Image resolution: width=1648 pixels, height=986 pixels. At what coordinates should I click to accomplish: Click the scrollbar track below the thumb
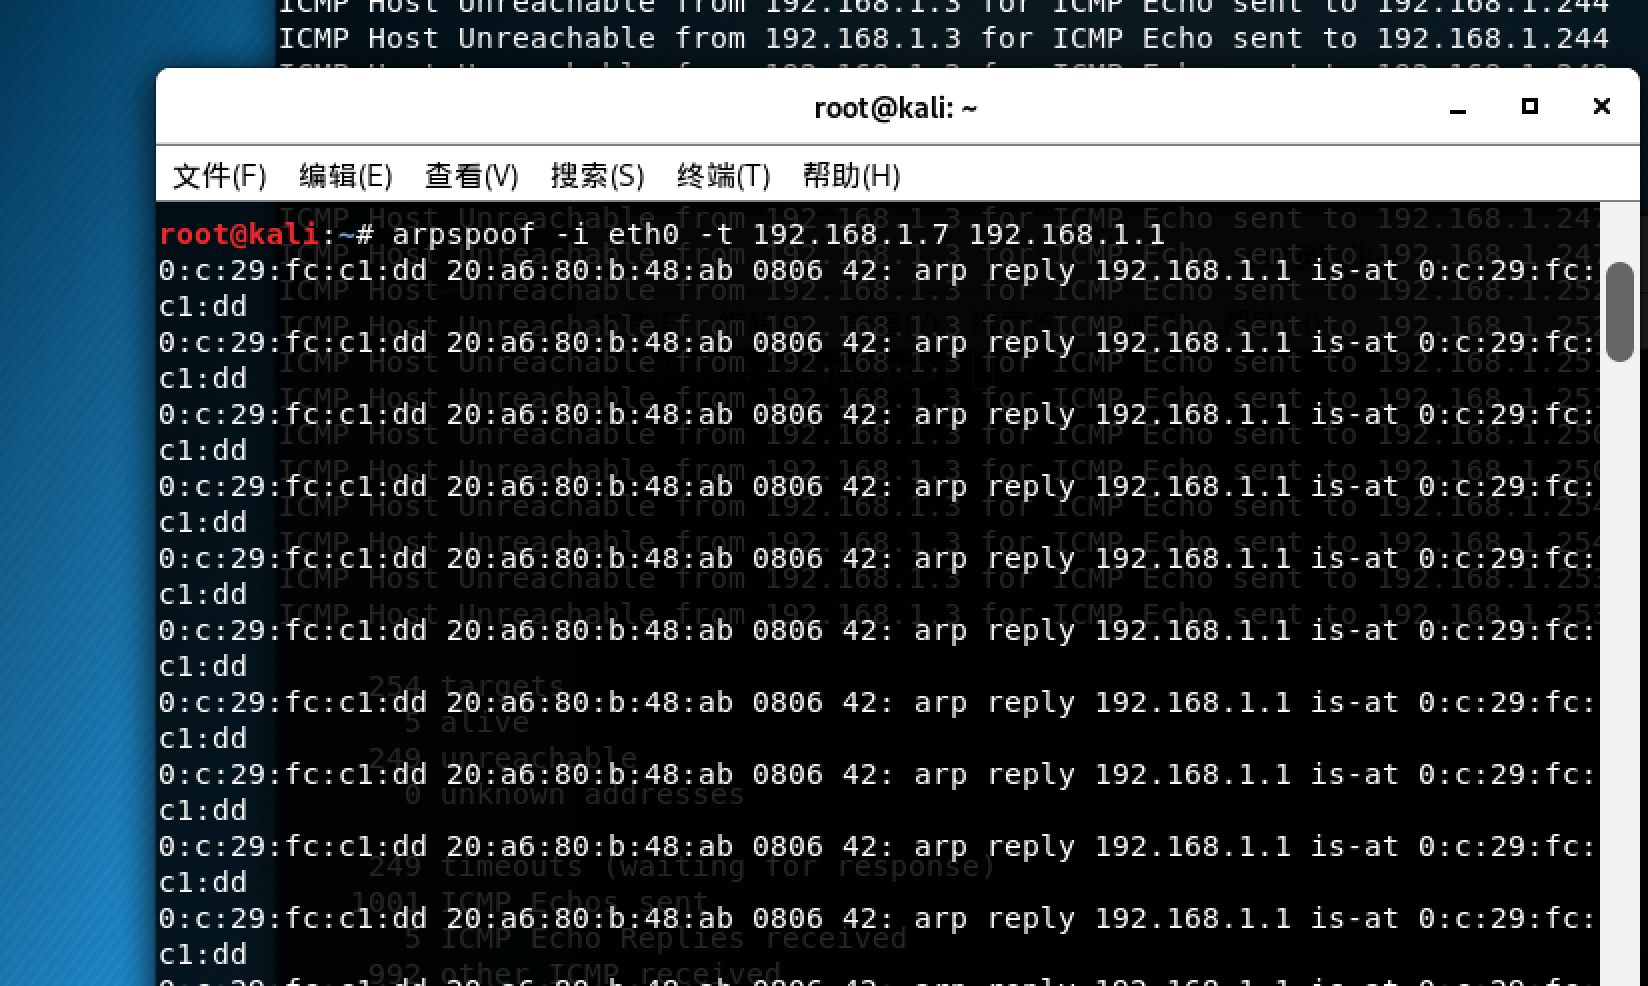pyautogui.click(x=1619, y=670)
